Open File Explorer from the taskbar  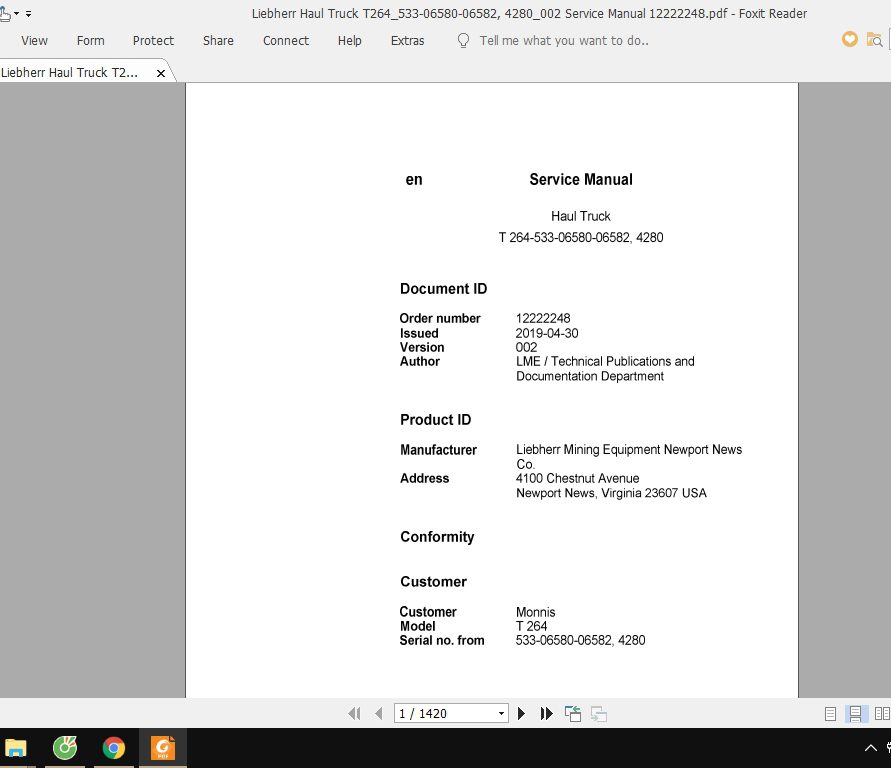[16, 748]
